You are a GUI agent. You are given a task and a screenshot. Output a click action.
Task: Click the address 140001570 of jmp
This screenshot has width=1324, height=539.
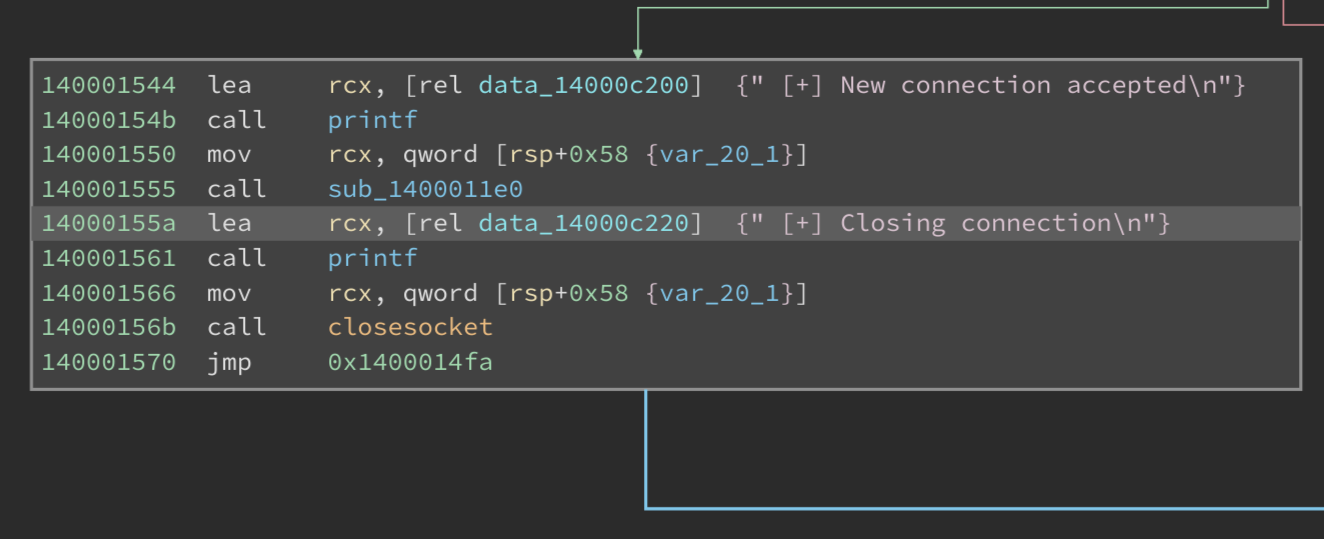pos(108,362)
